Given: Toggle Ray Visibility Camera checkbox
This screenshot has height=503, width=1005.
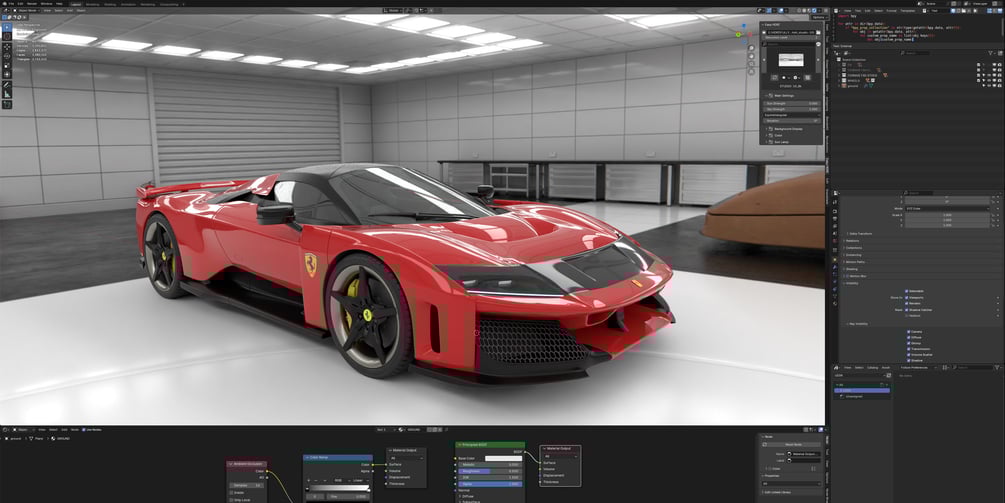Looking at the screenshot, I should coord(909,332).
